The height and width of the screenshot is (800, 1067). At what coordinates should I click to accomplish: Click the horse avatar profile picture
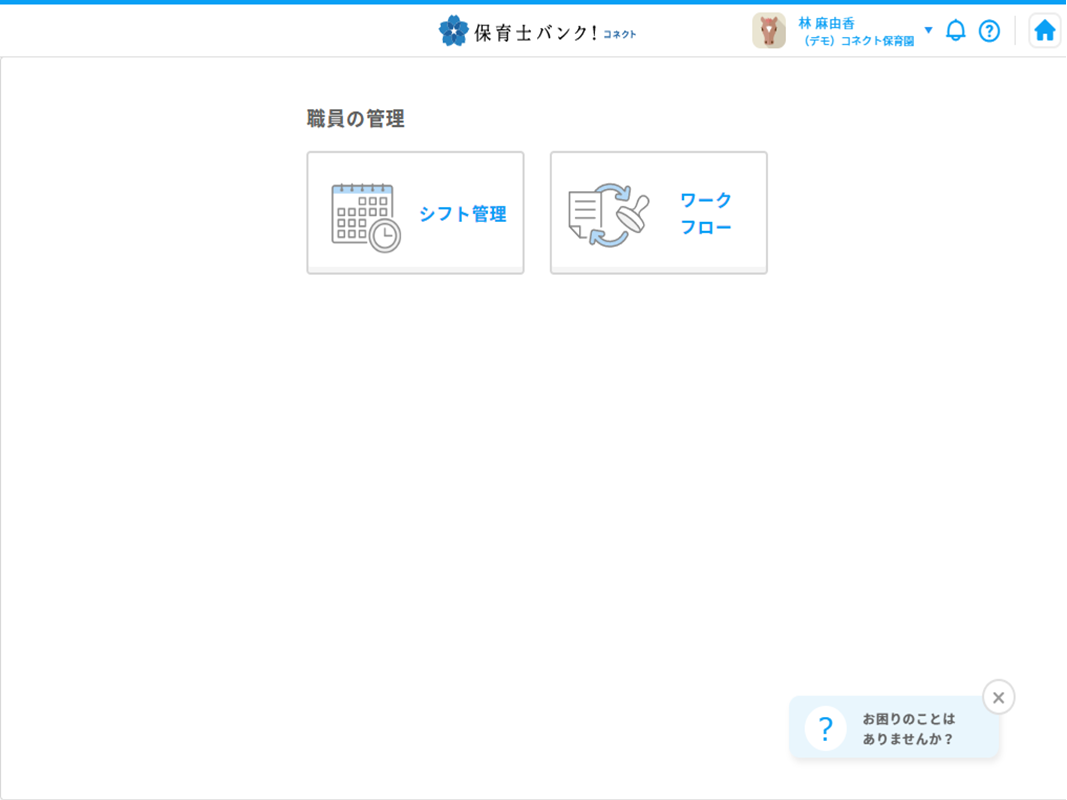click(x=769, y=31)
